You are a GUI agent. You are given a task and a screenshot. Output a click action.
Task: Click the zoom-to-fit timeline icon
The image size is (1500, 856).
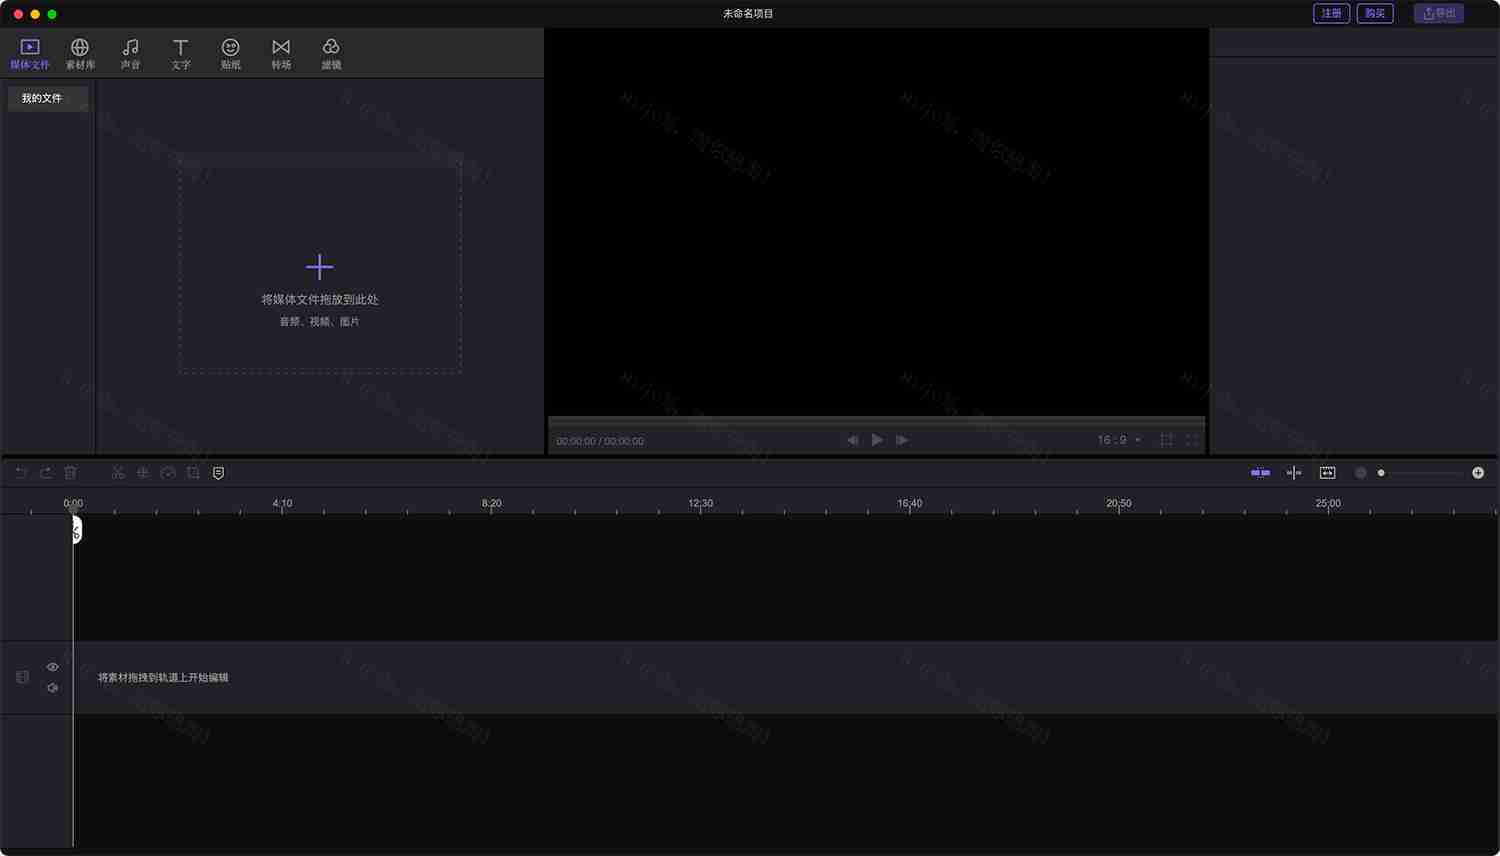(1327, 472)
